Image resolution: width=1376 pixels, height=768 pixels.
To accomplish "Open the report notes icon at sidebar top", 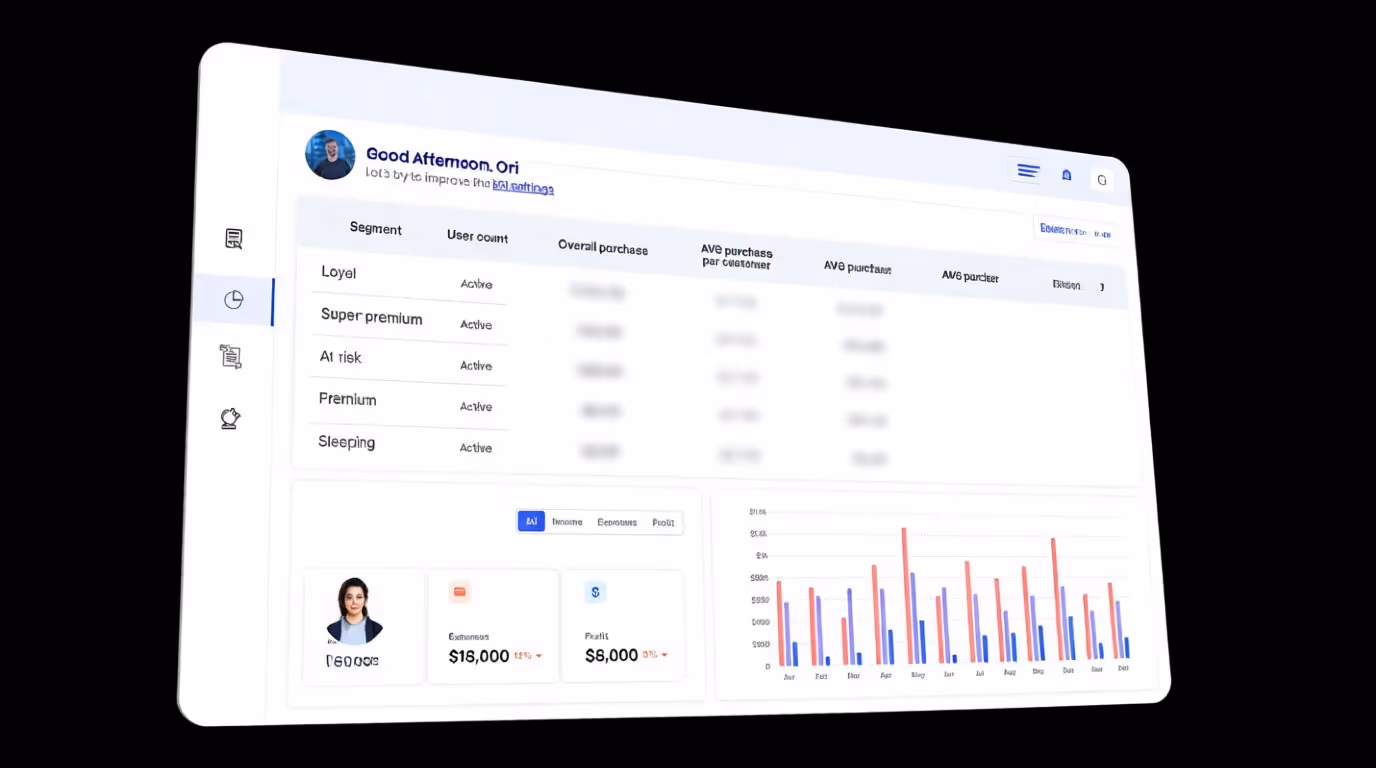I will pyautogui.click(x=233, y=238).
